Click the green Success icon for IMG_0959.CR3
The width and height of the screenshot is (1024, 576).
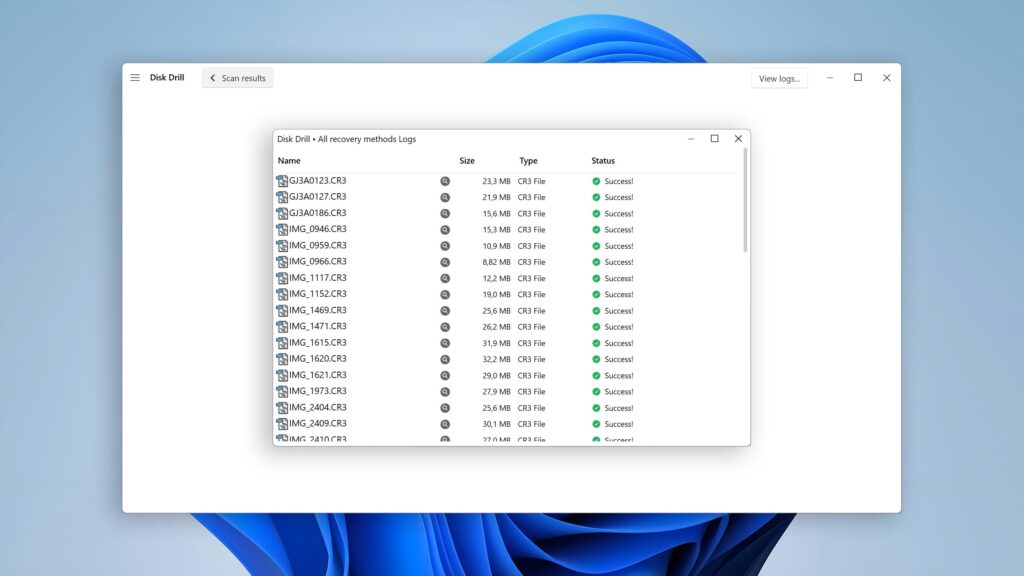pyautogui.click(x=598, y=245)
